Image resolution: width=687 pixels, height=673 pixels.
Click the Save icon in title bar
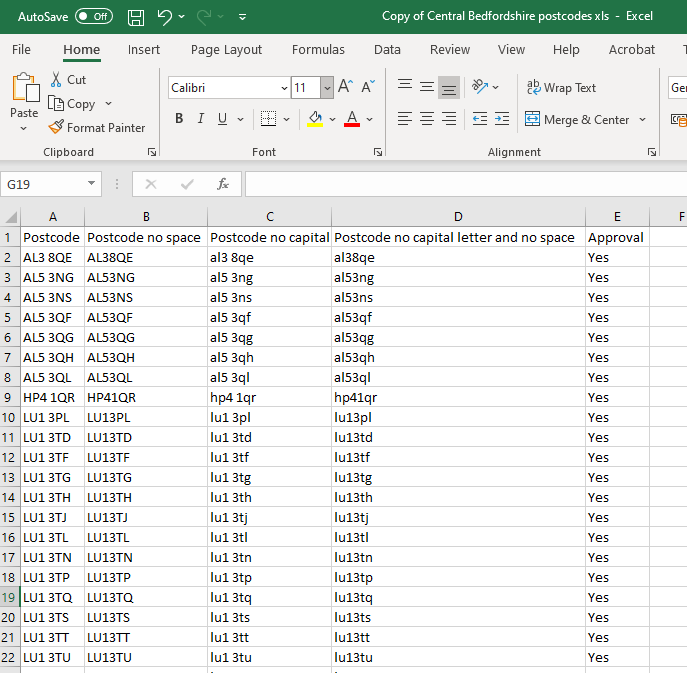pyautogui.click(x=135, y=17)
